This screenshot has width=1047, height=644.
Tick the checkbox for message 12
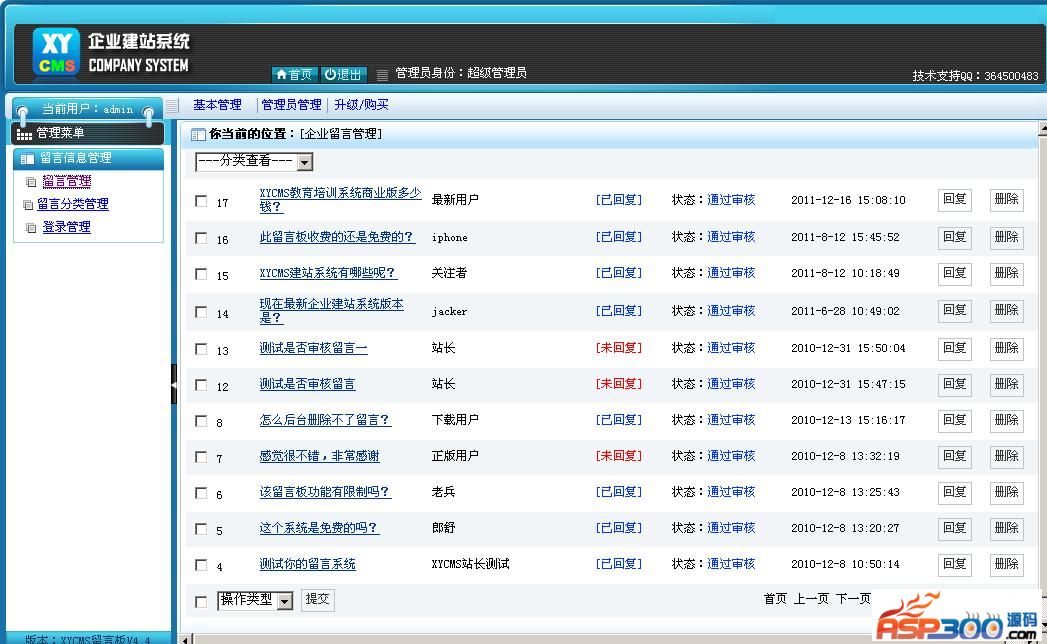coord(201,385)
